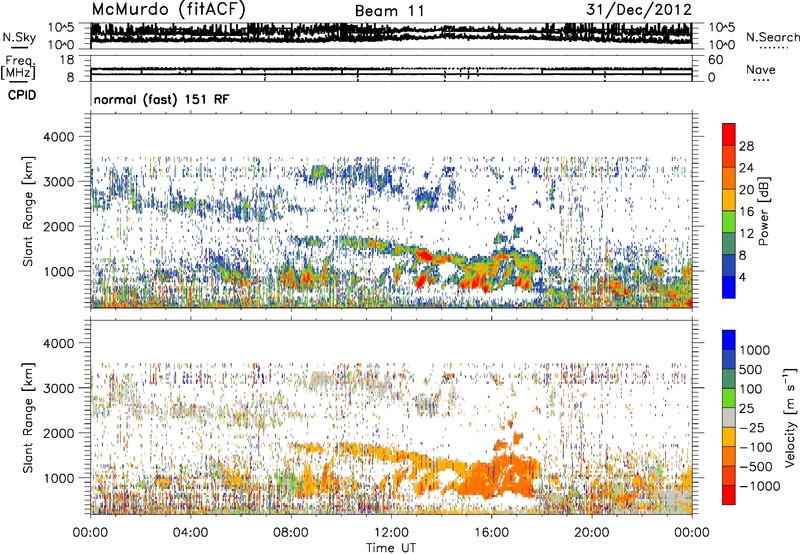Viewport: 800px width, 554px height.
Task: Click the 18 tick on frequency axis
Action: click(x=67, y=60)
